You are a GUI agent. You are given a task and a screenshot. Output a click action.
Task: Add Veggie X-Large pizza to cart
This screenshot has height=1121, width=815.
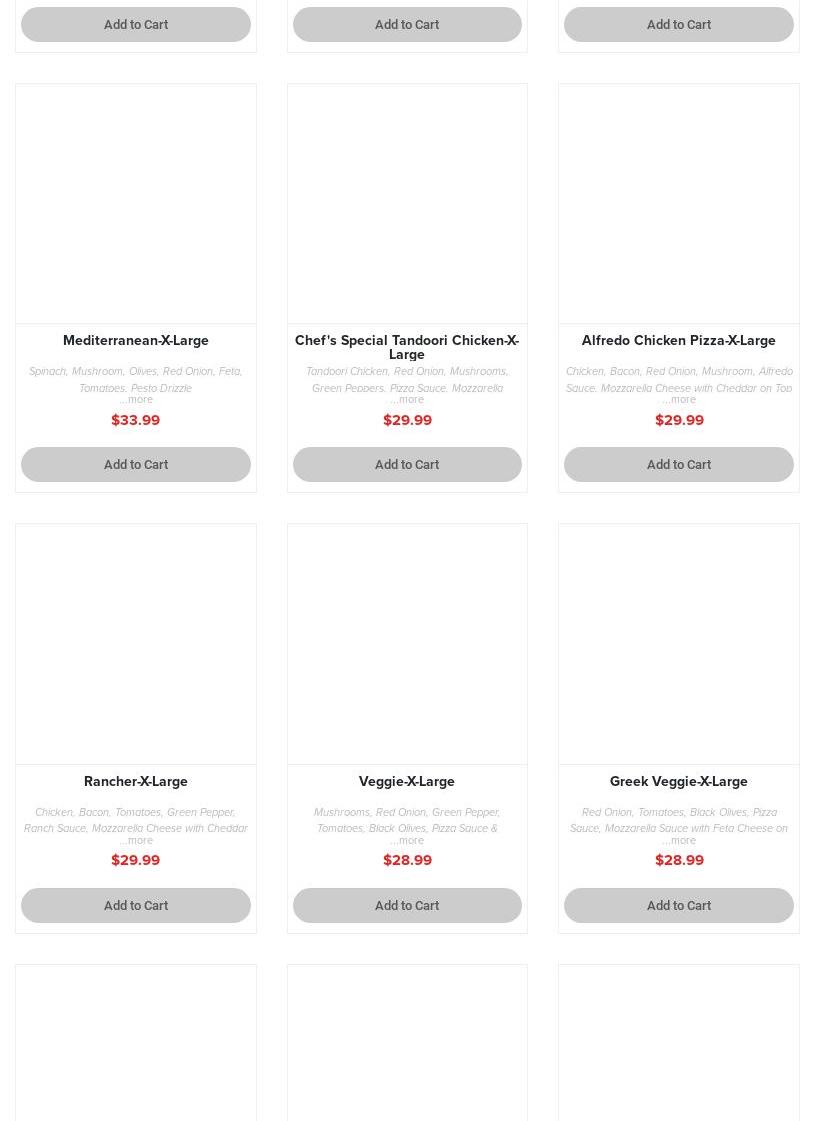406,905
